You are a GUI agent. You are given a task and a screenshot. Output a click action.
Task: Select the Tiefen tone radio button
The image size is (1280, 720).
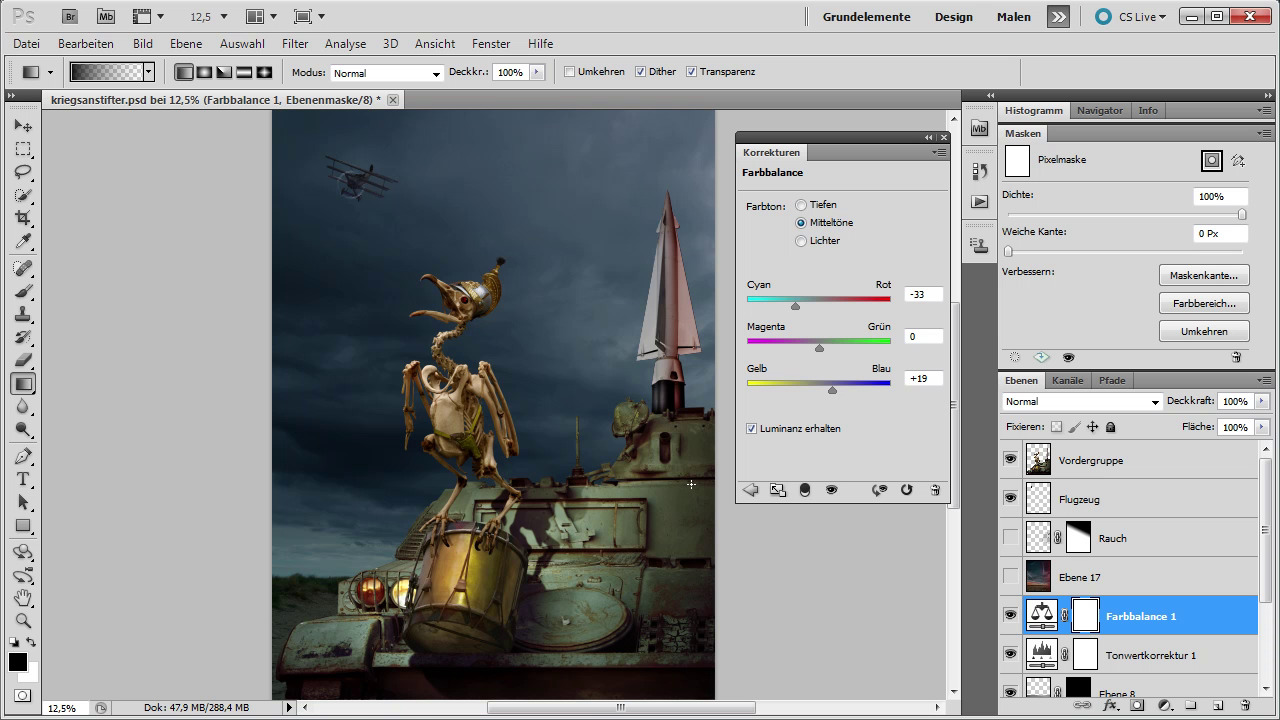coord(801,205)
